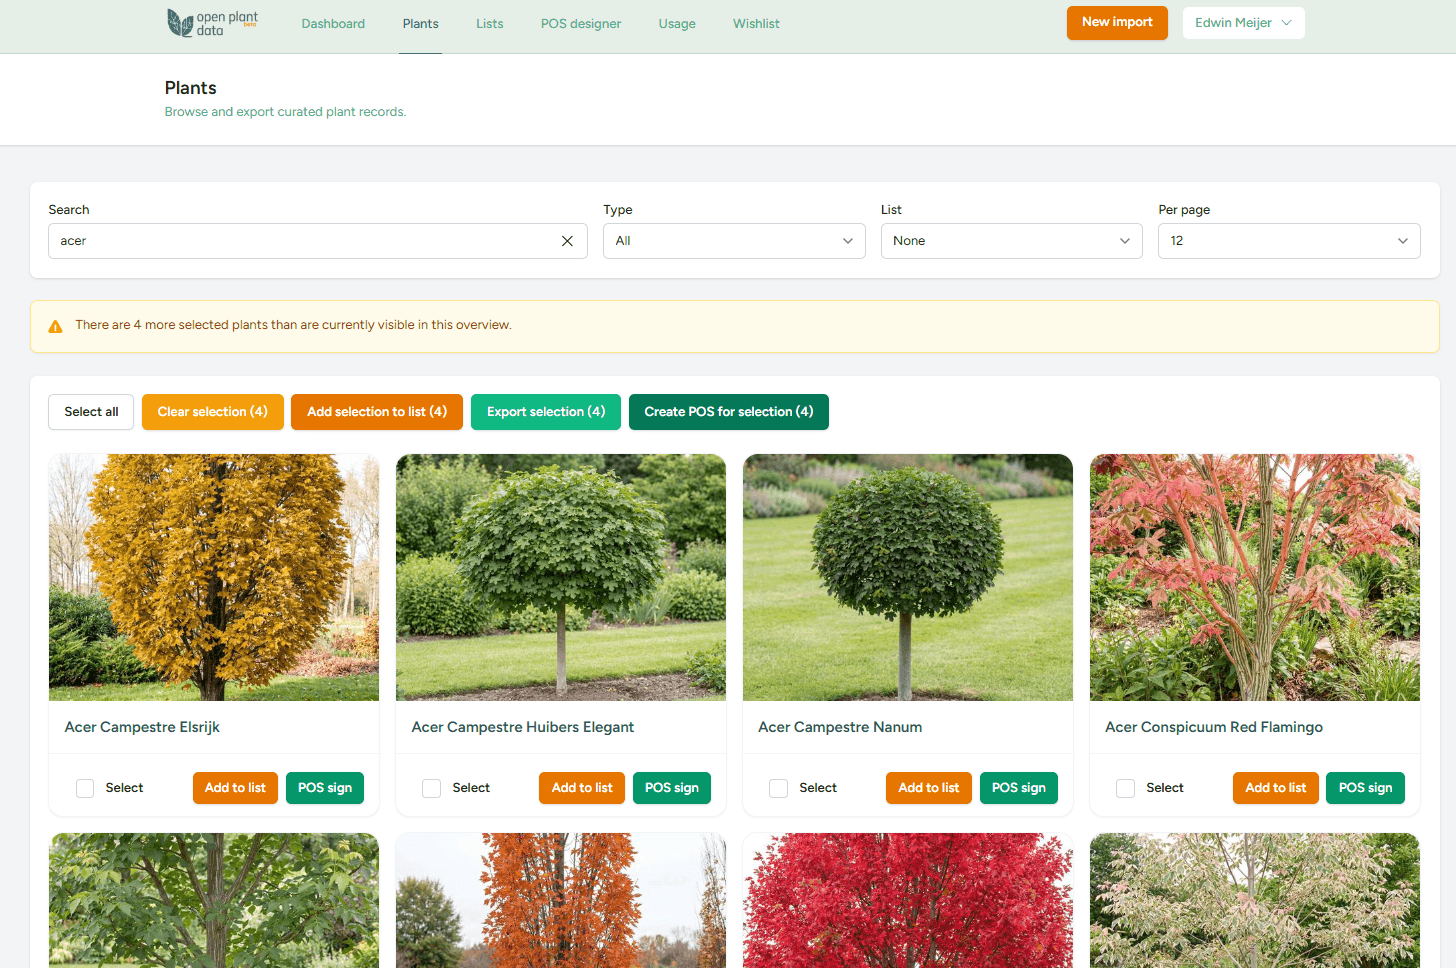This screenshot has width=1456, height=968.
Task: Open the Wishlist tab
Action: [x=756, y=24]
